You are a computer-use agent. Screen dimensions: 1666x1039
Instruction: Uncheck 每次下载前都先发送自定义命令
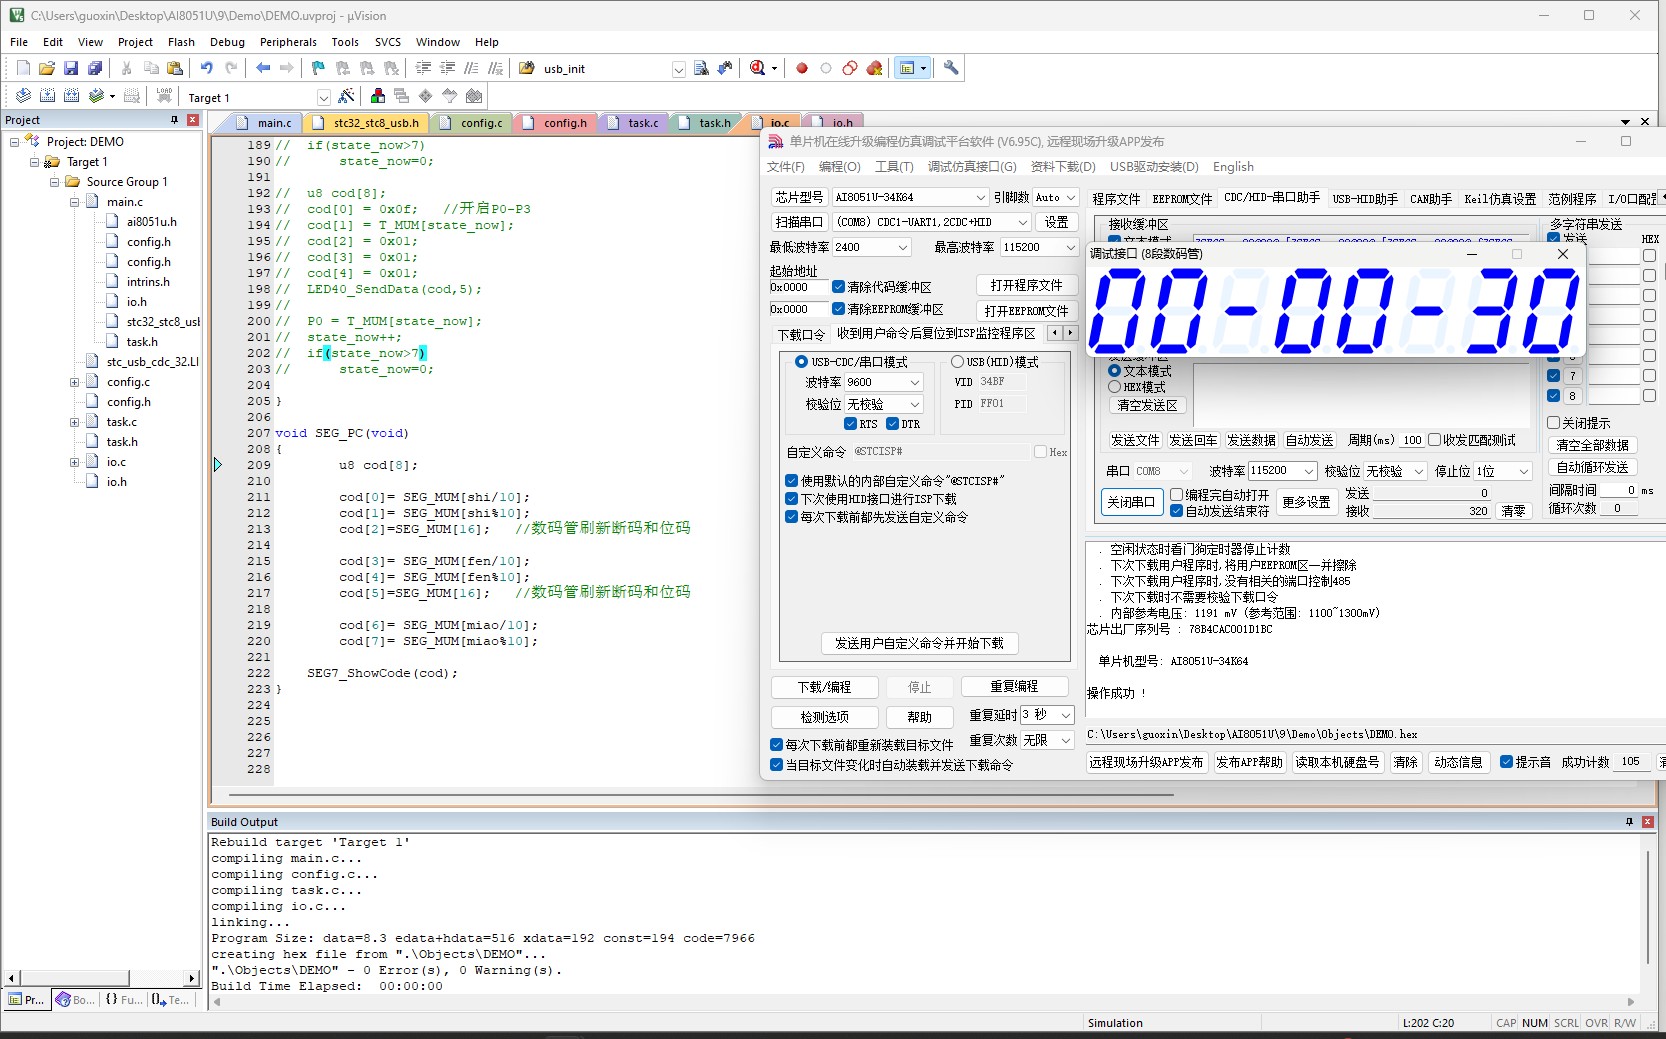coord(792,517)
